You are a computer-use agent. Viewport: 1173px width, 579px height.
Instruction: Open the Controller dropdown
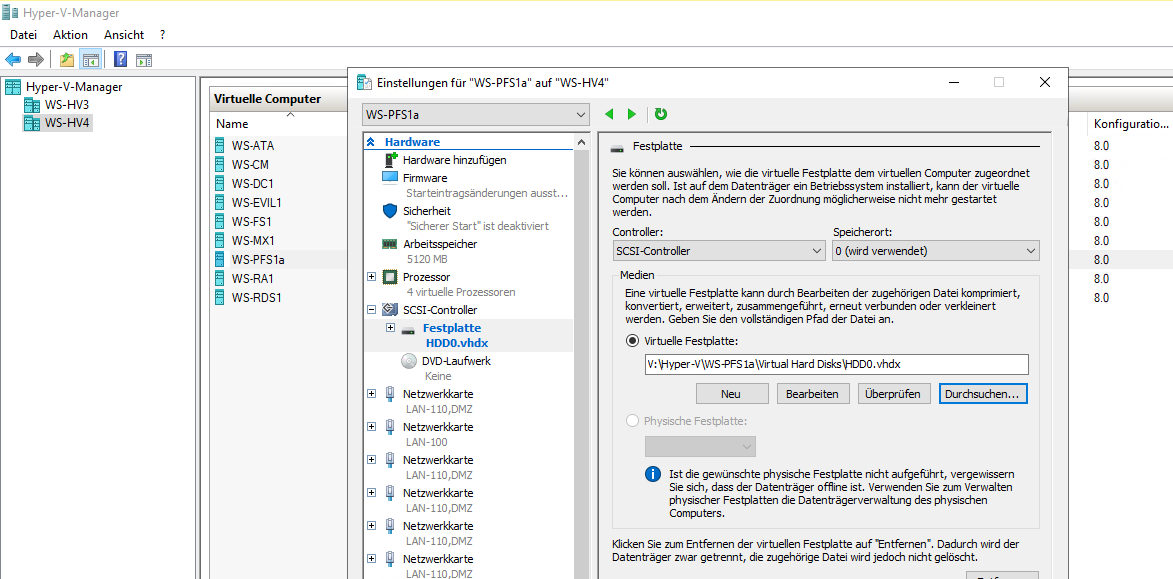coord(719,251)
